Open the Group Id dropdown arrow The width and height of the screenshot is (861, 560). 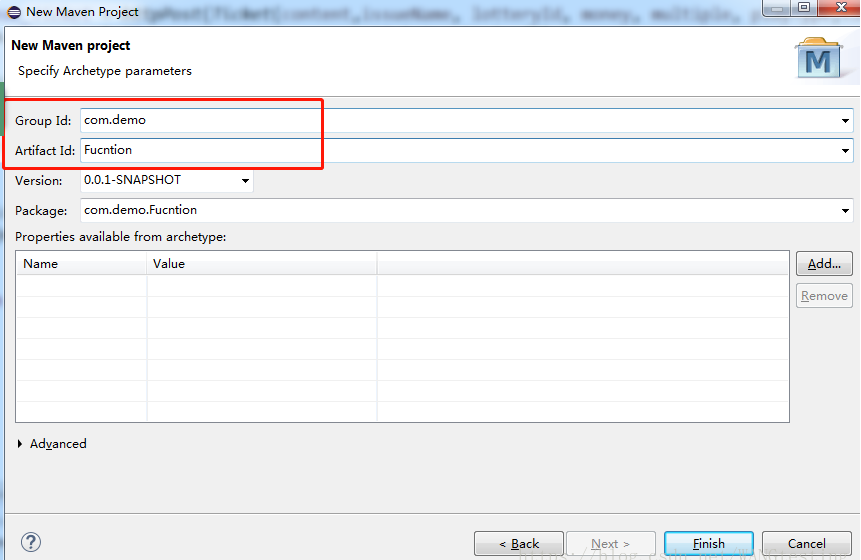click(845, 120)
